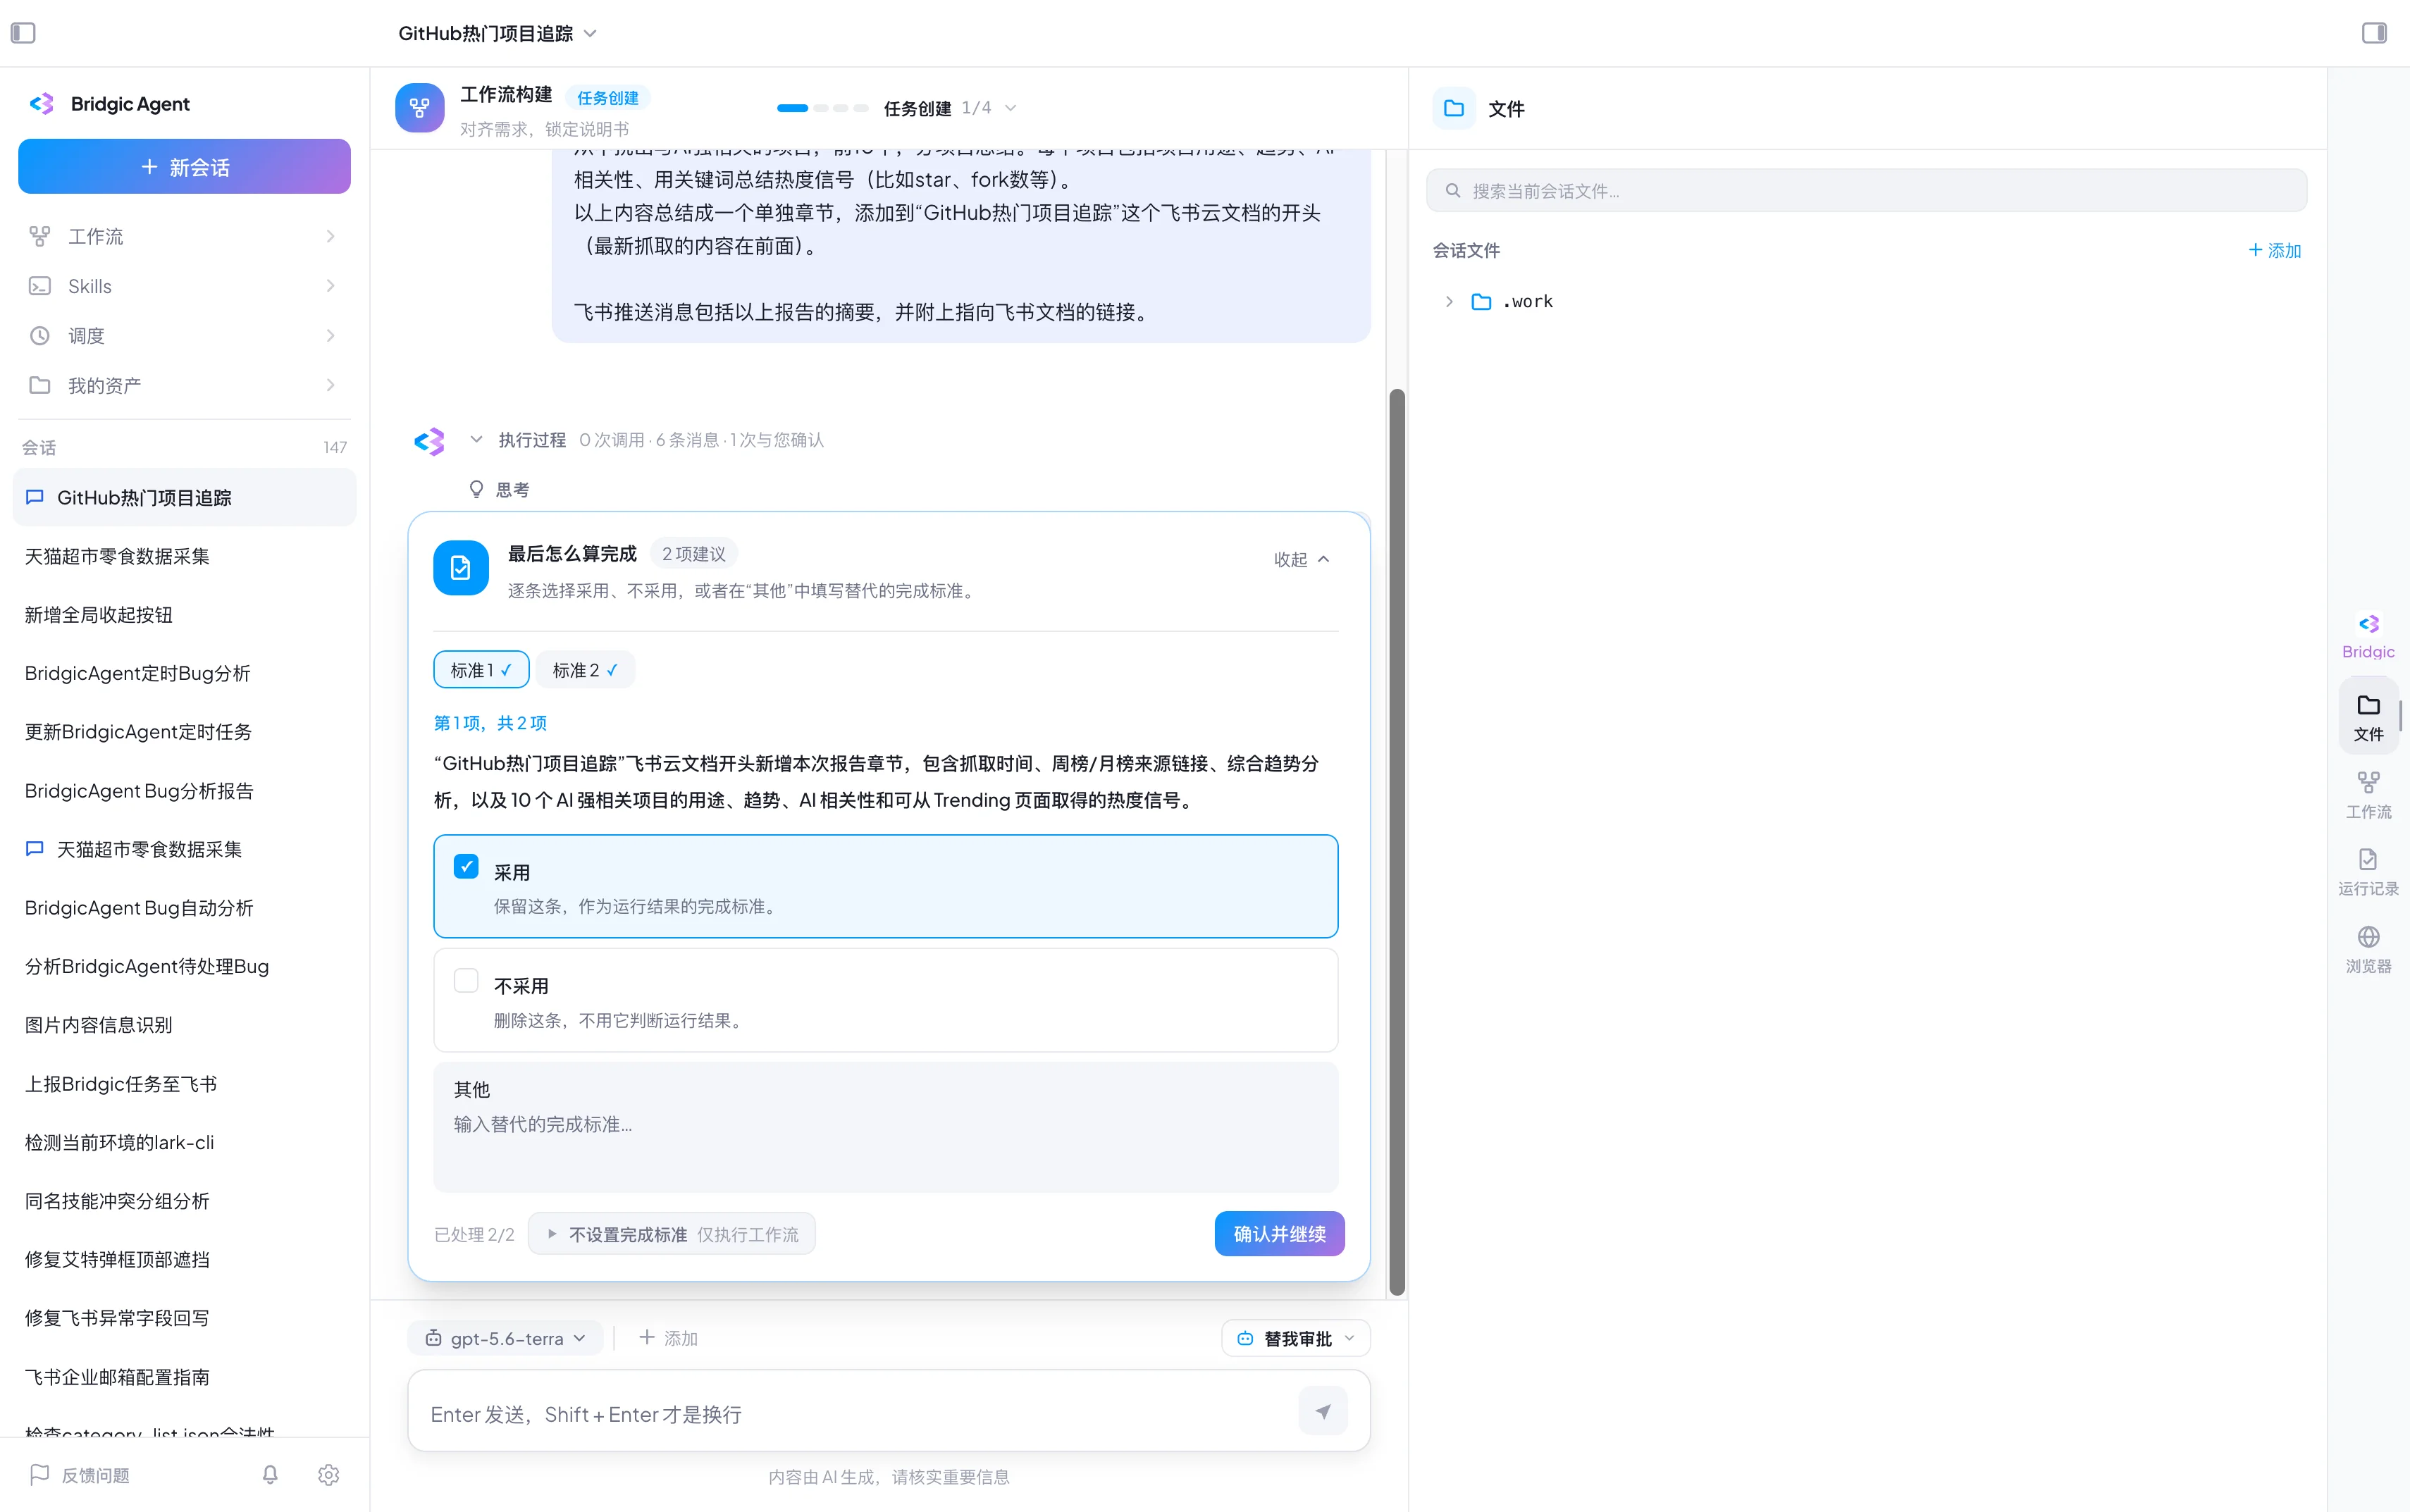Image resolution: width=2410 pixels, height=1512 pixels.
Task: Open the 工作流 sidebar item icon
Action: coord(39,236)
